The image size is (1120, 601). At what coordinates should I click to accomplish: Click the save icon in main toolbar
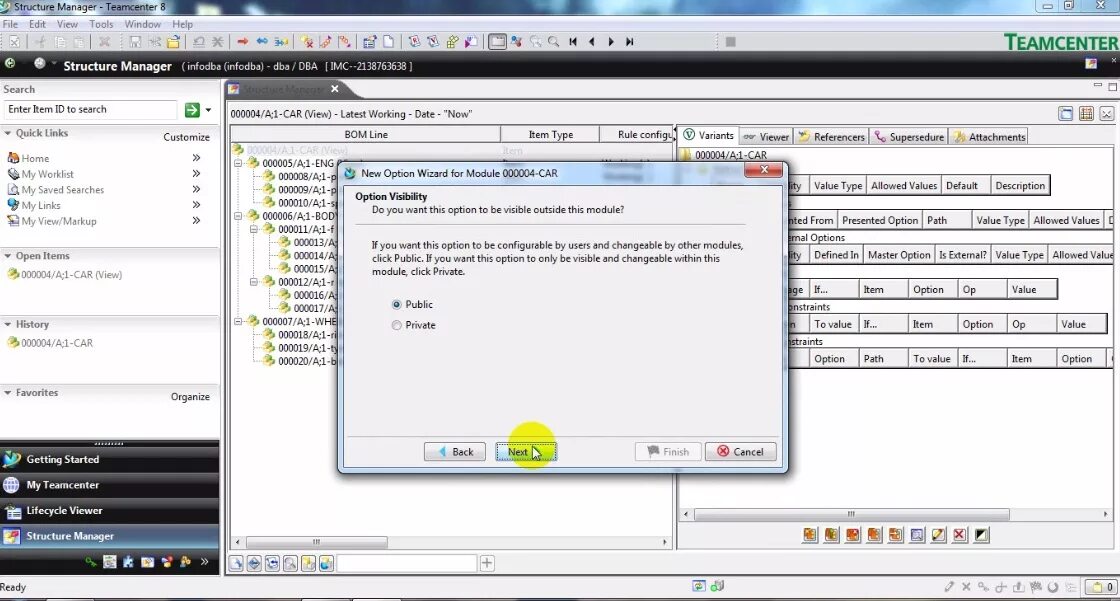pos(134,41)
